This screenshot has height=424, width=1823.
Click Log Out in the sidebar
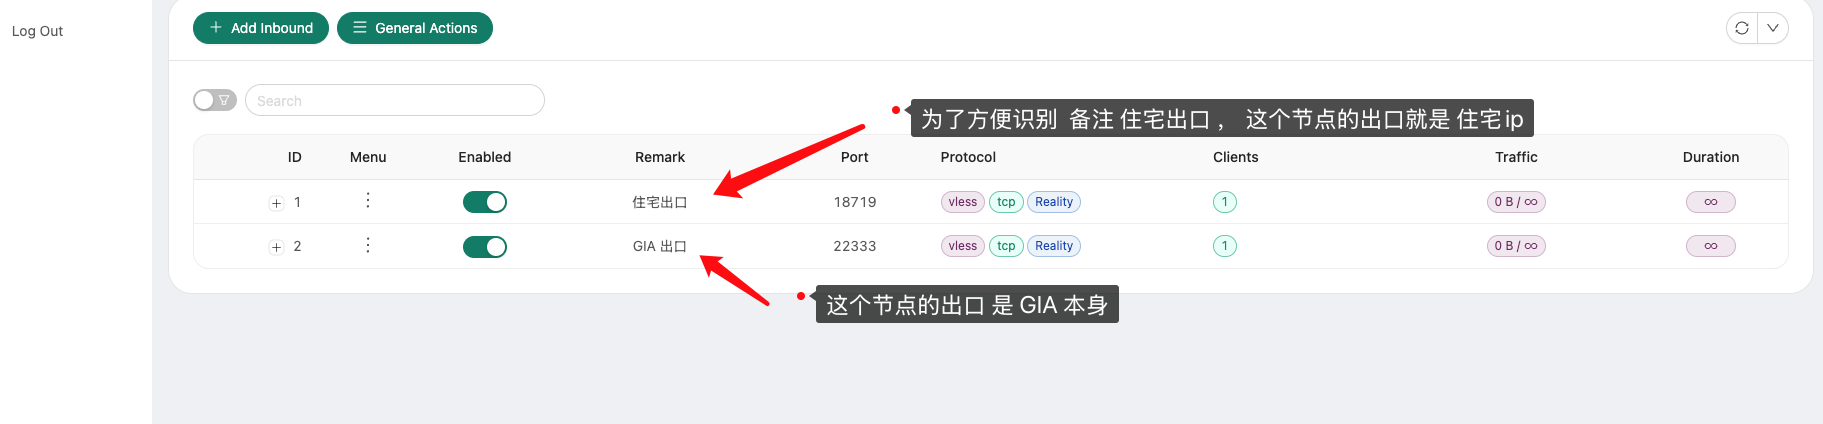click(37, 31)
